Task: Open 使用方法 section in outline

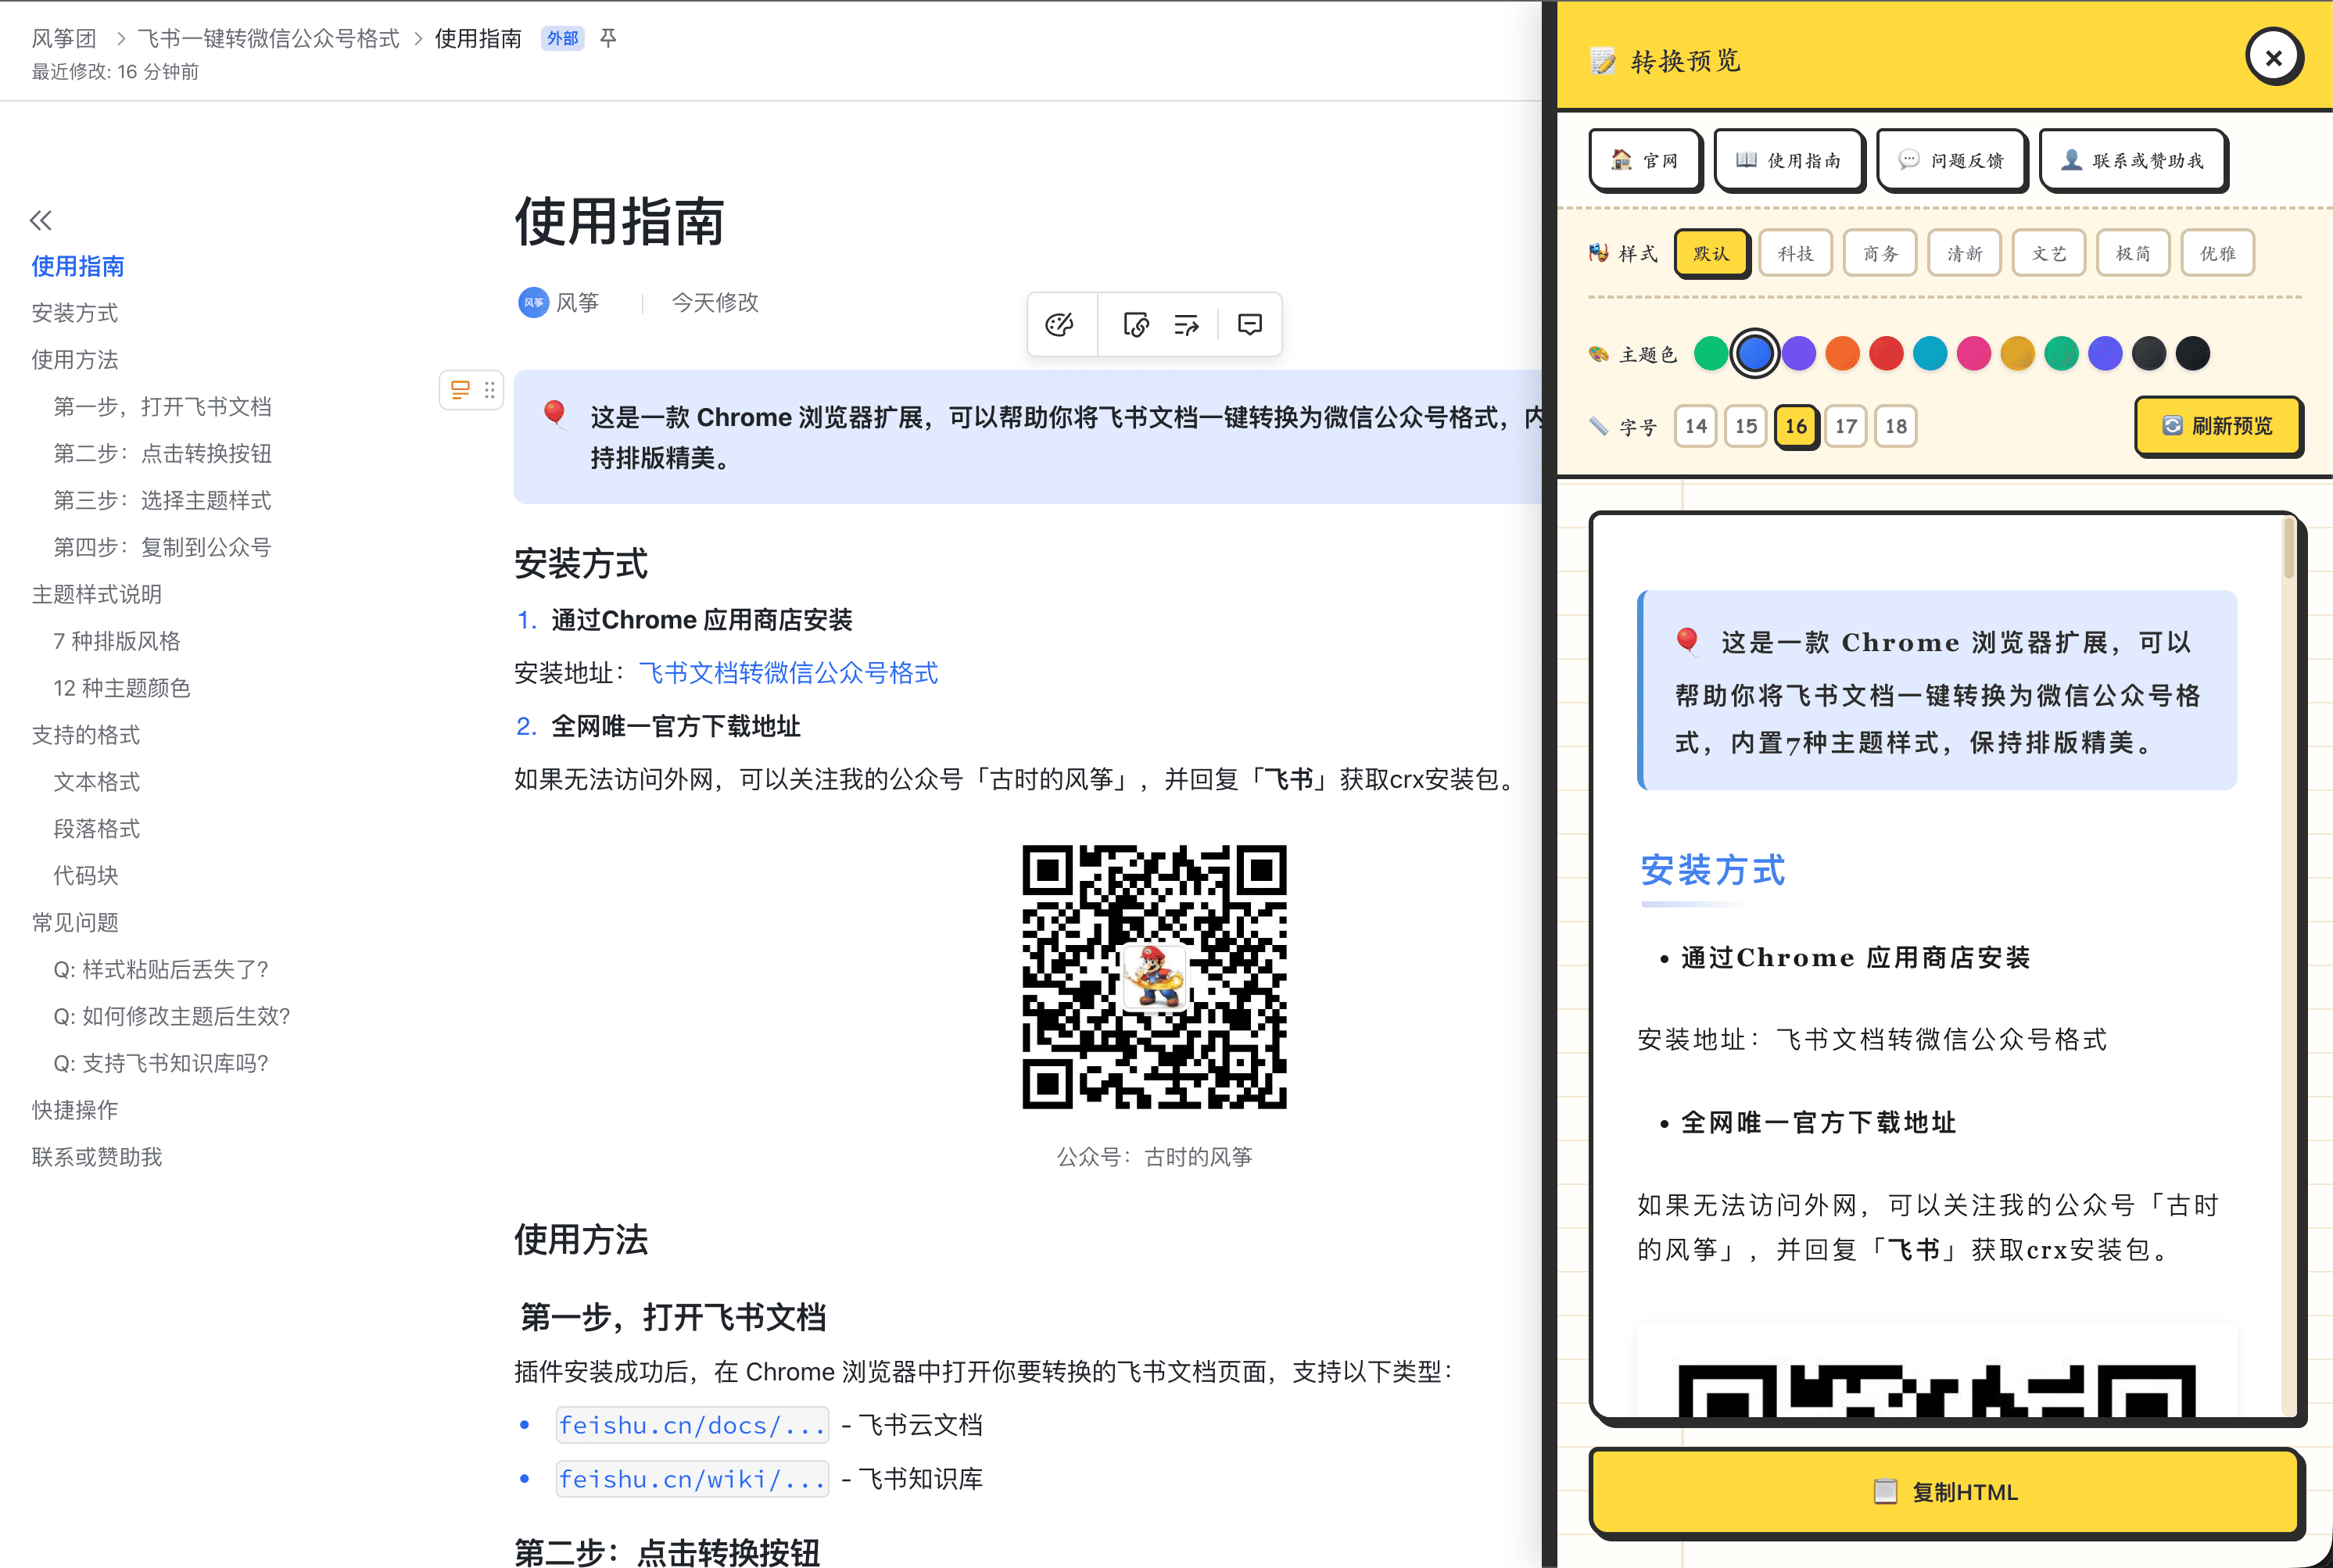Action: click(75, 359)
